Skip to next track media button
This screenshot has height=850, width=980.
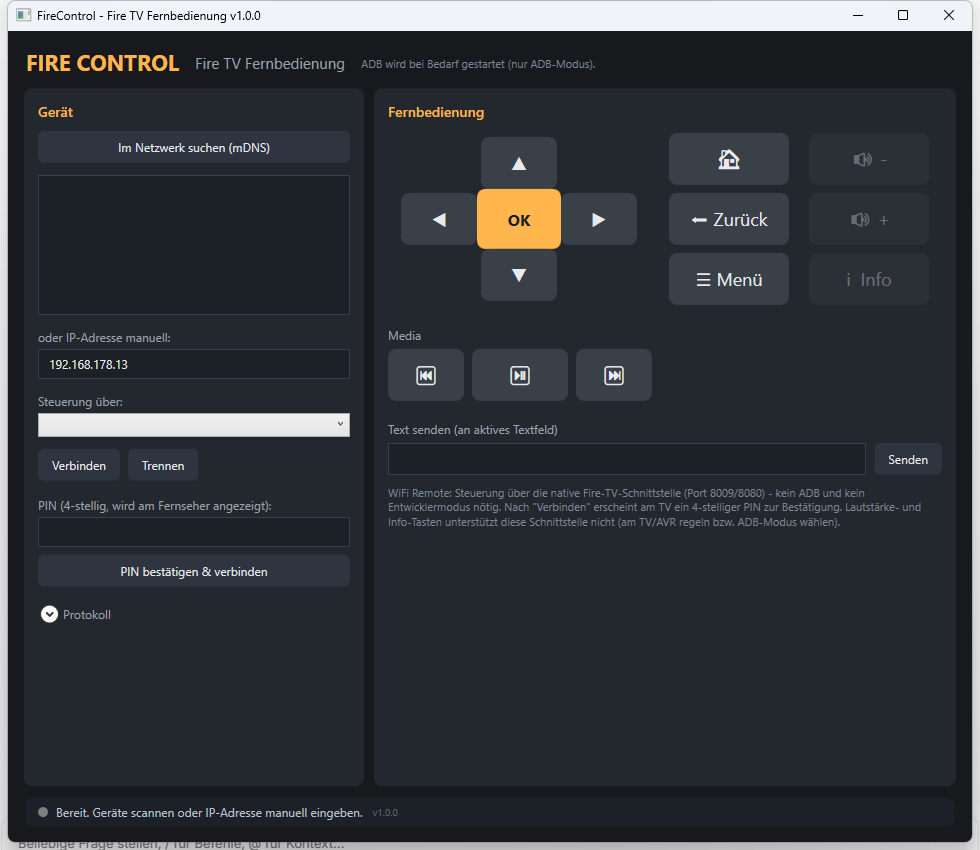[614, 375]
